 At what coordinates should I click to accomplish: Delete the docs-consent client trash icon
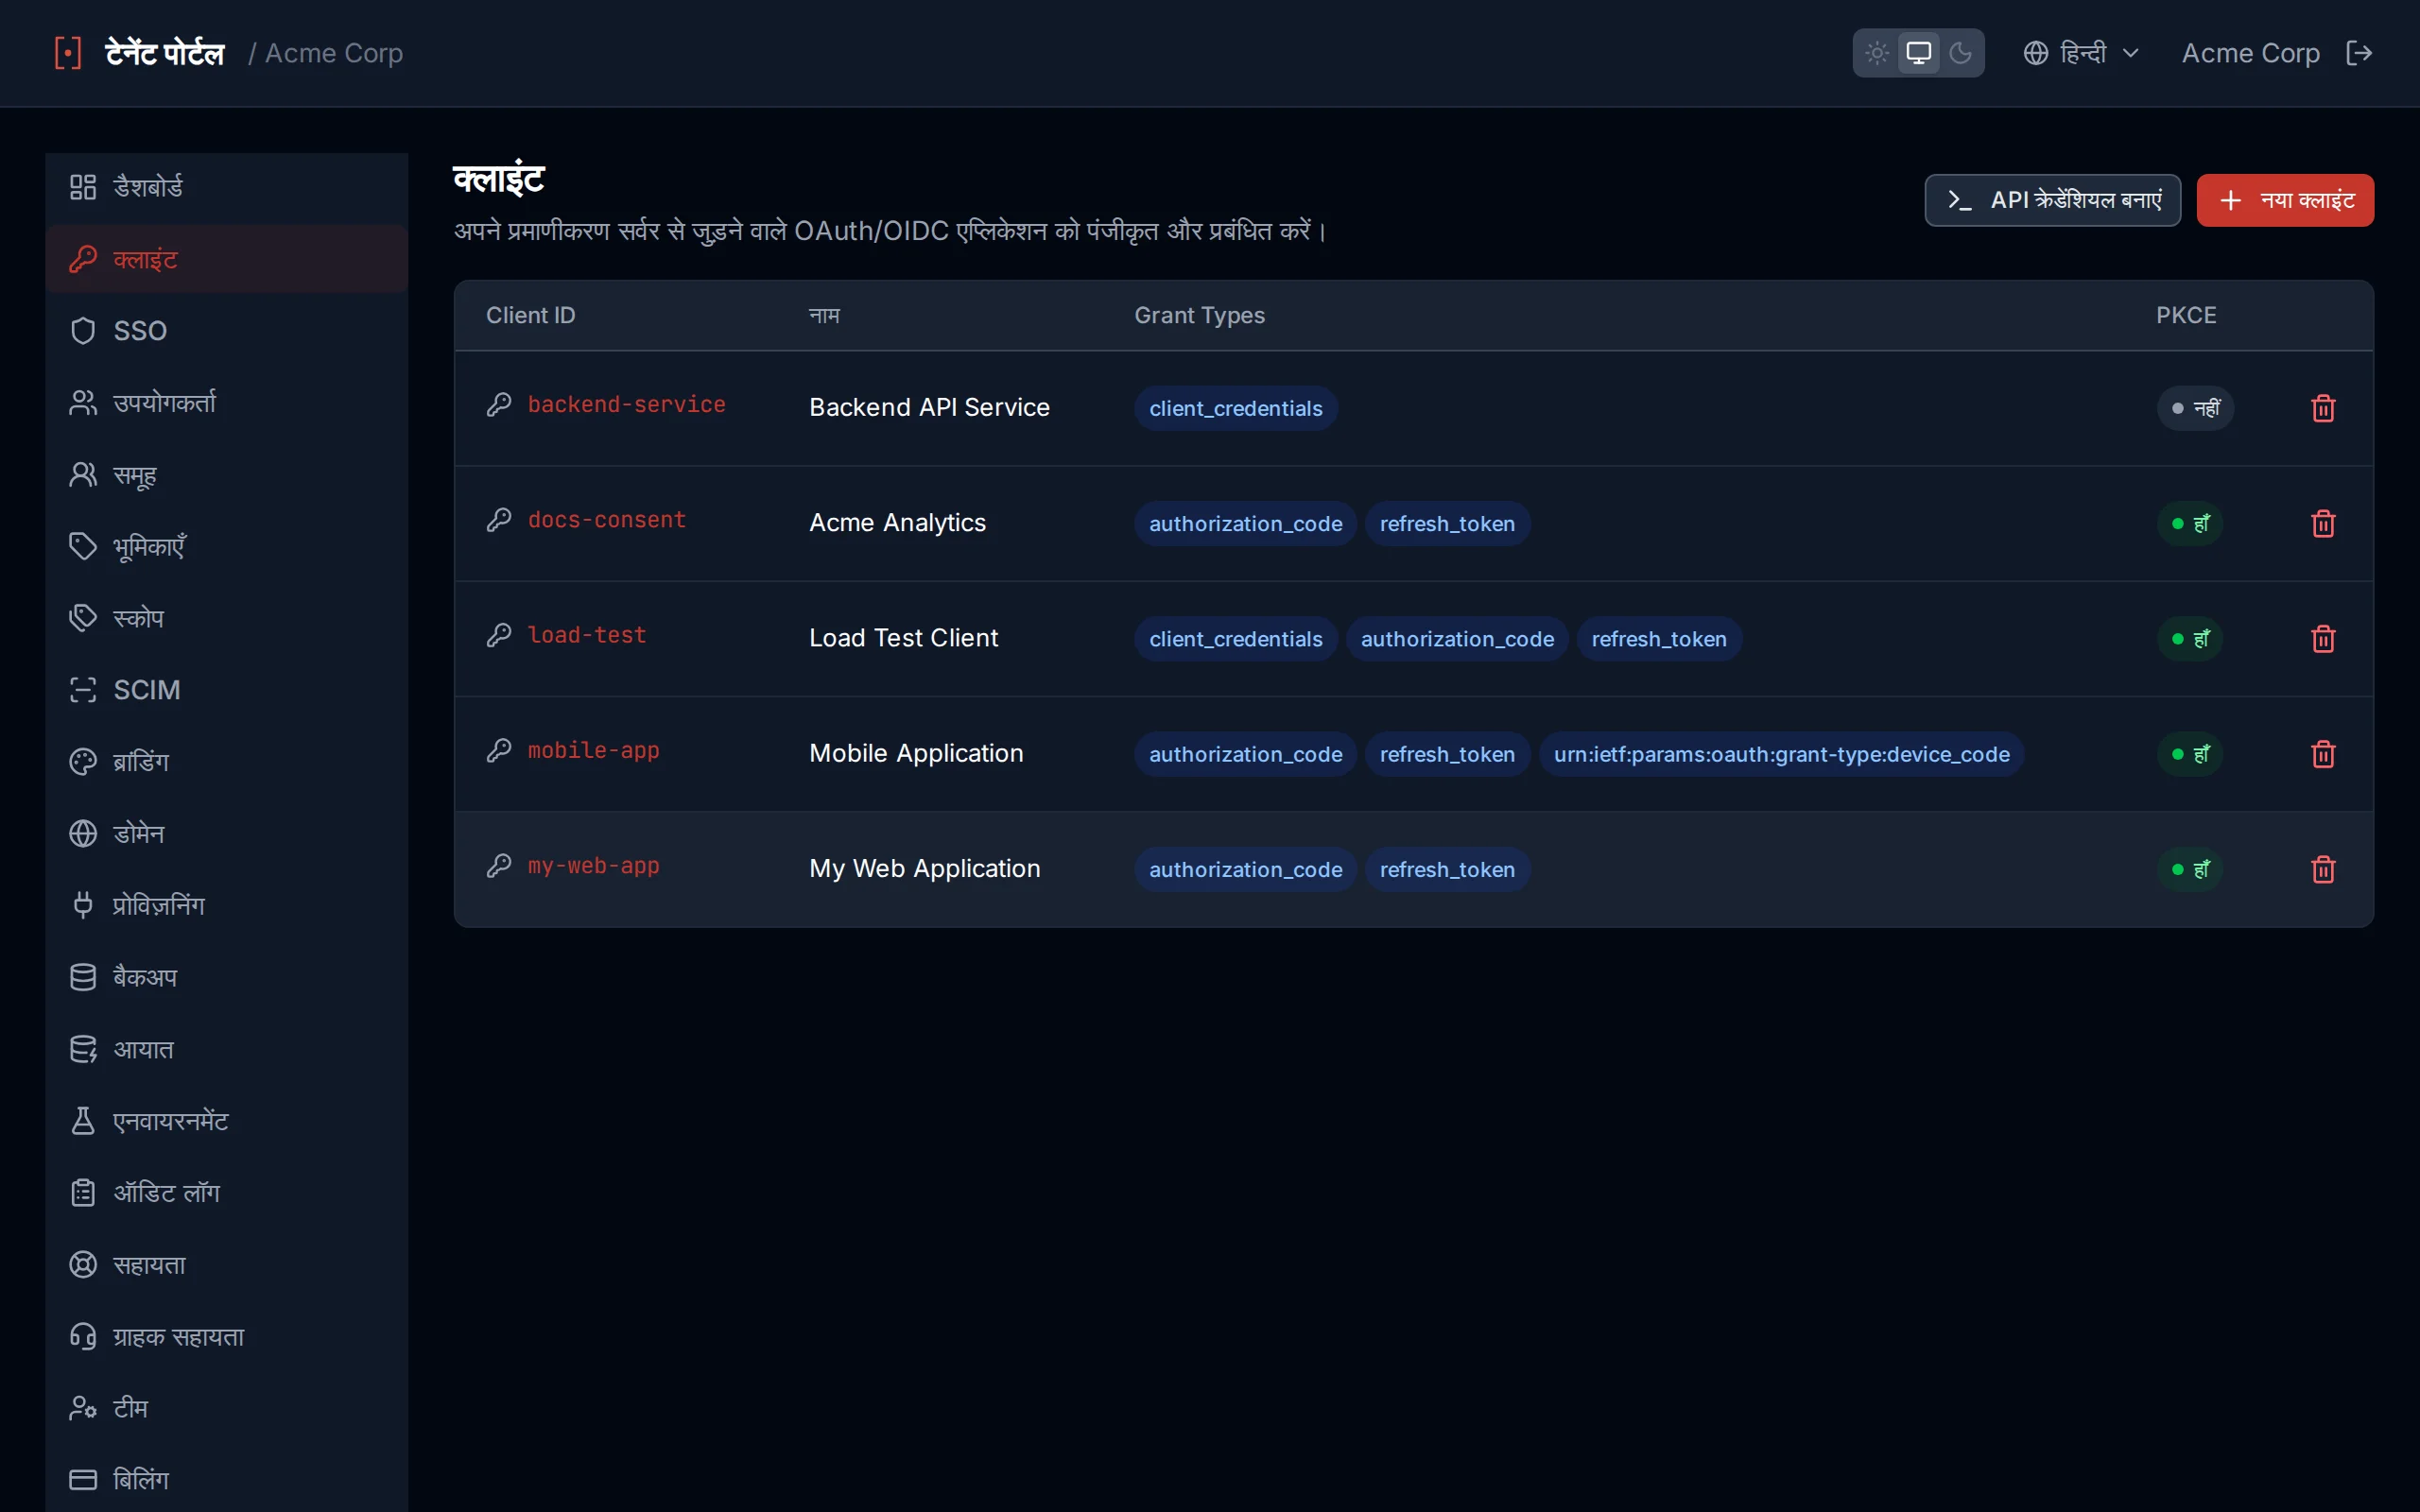coord(2323,524)
